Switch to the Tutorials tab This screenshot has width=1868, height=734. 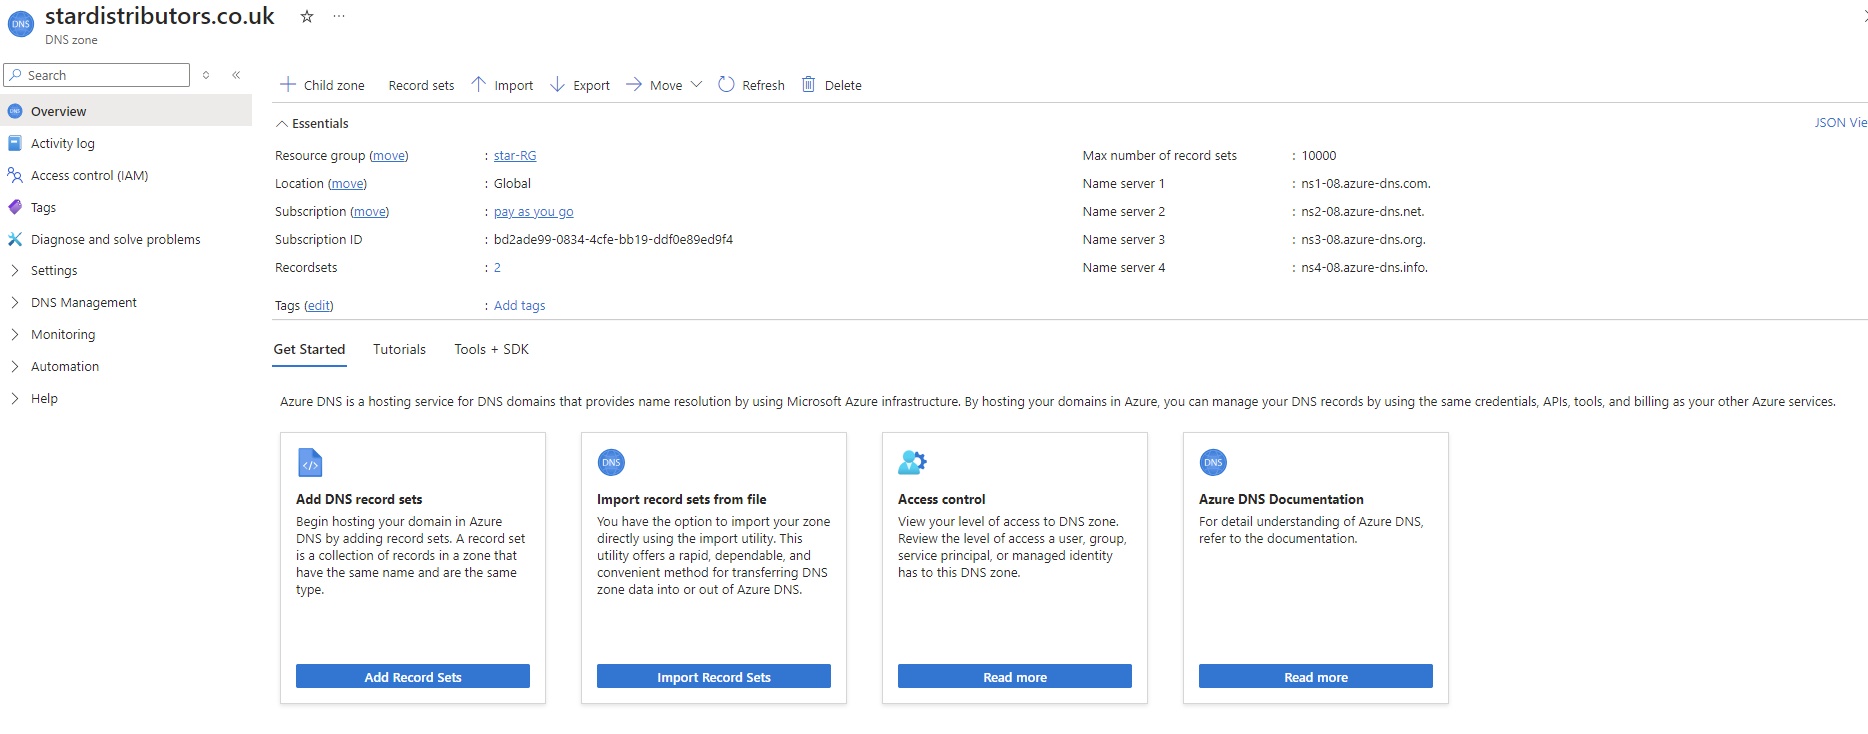399,349
